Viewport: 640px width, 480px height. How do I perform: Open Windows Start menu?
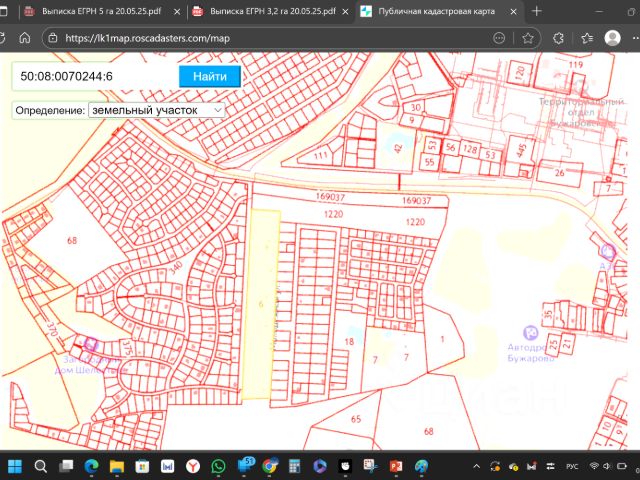(16, 466)
